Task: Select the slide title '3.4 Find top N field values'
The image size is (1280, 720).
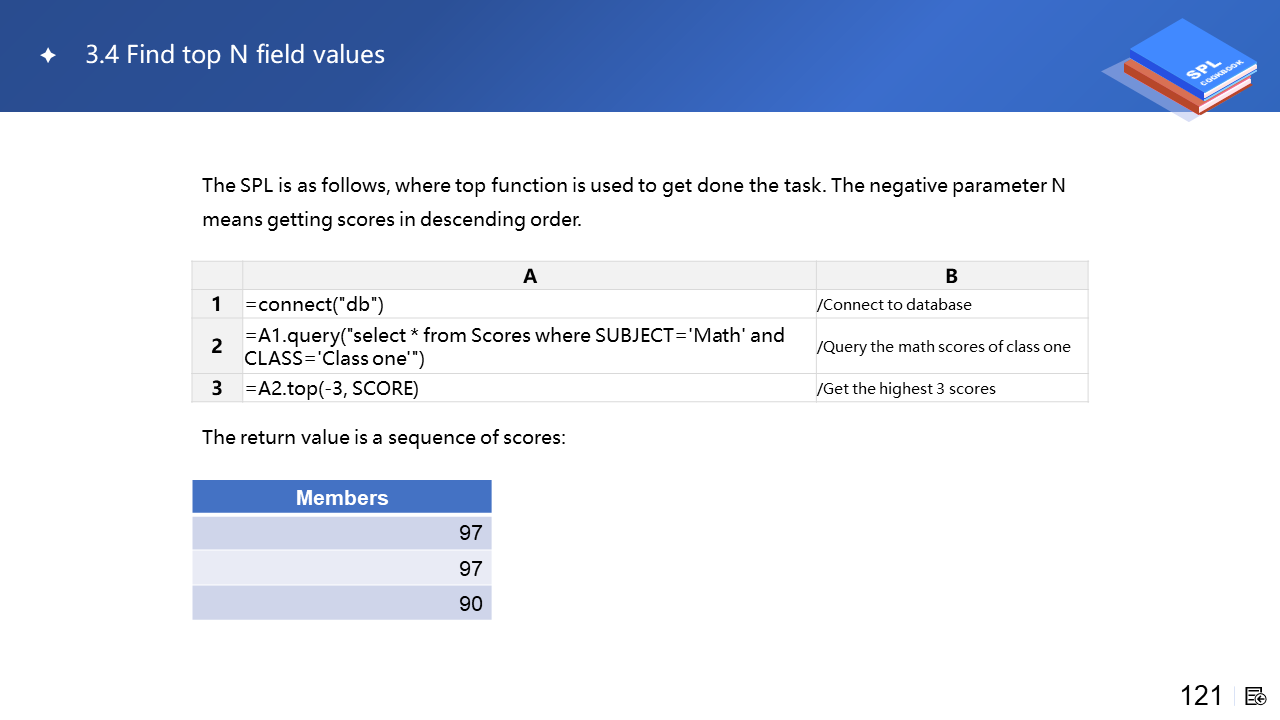Action: (x=235, y=55)
